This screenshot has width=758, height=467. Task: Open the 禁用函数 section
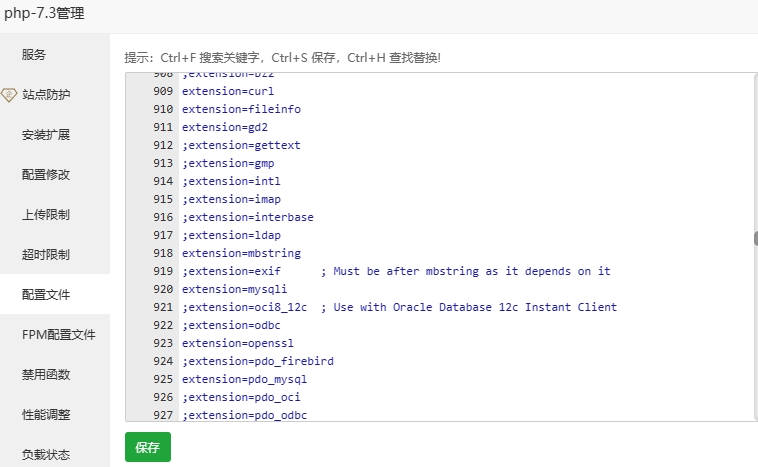(x=46, y=375)
